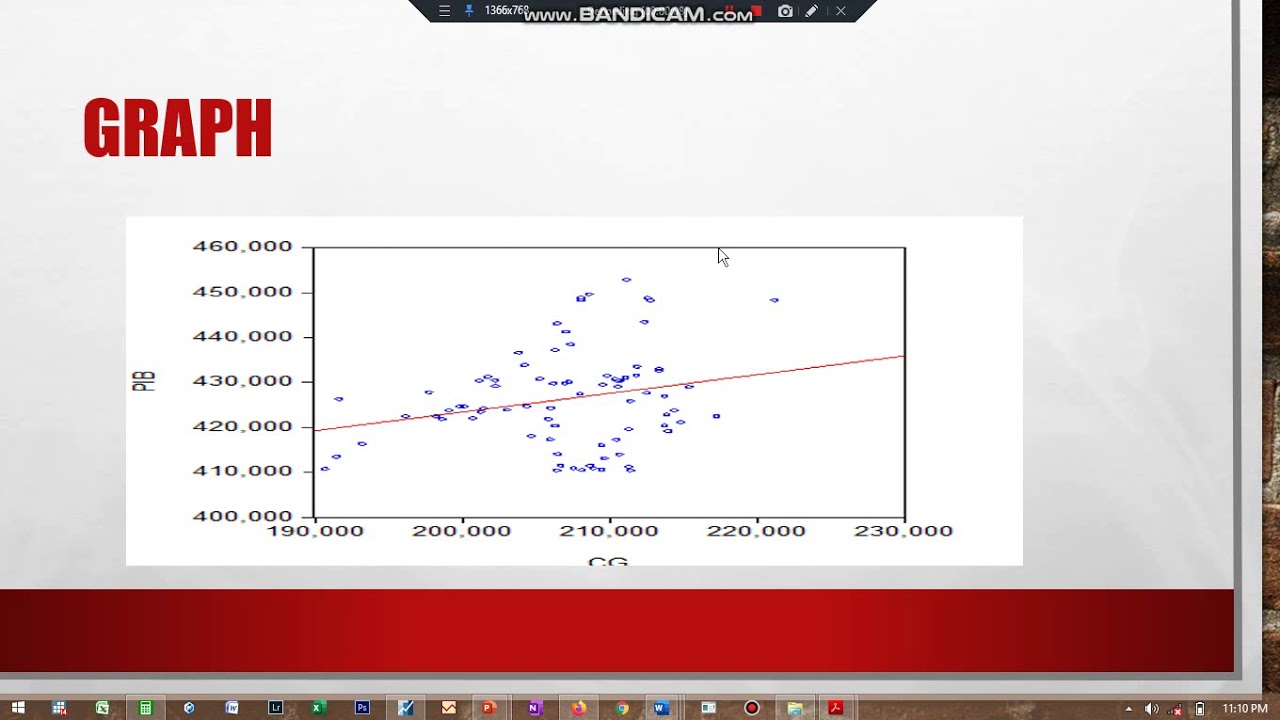Open the Windows Start menu
Screen dimensions: 1280x720
pyautogui.click(x=17, y=708)
